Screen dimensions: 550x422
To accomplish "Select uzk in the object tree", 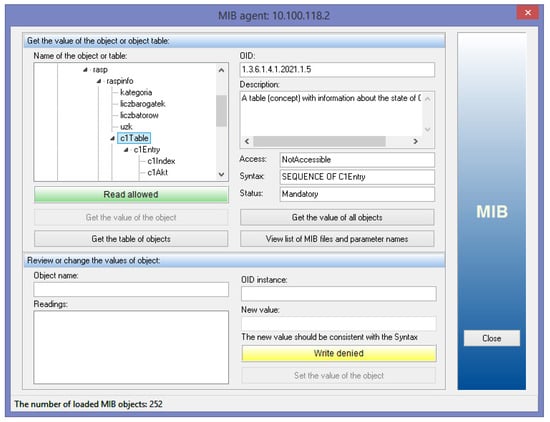I will point(126,127).
